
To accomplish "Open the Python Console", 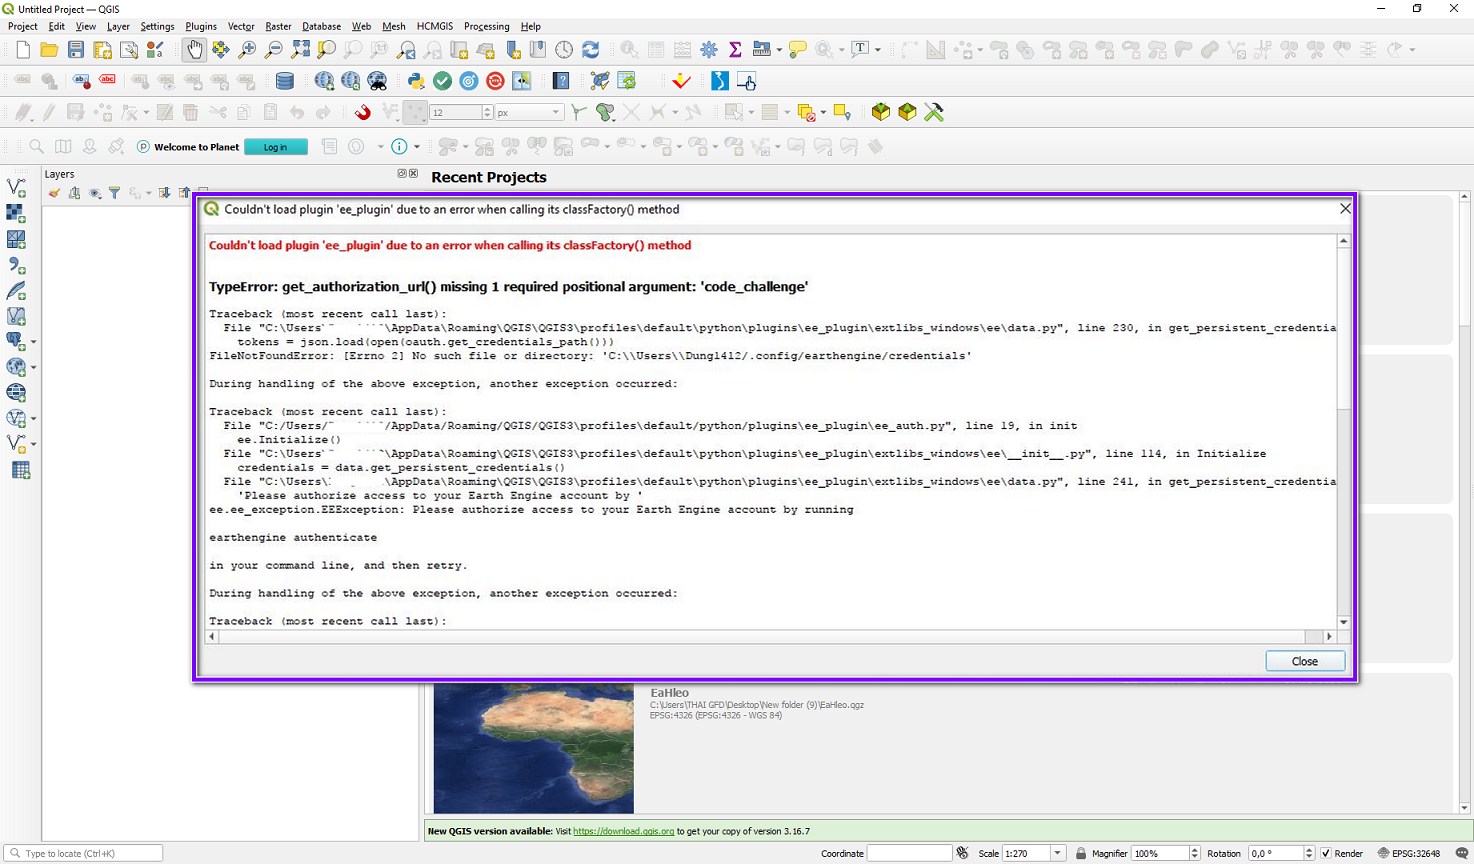I will coord(415,81).
